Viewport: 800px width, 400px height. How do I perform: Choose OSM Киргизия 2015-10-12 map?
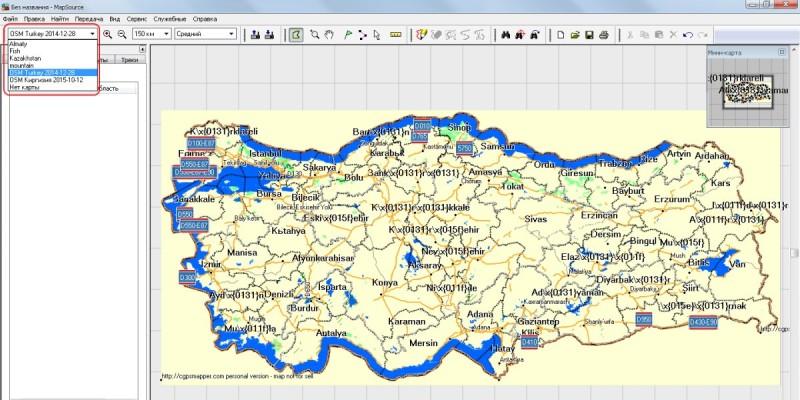point(52,80)
